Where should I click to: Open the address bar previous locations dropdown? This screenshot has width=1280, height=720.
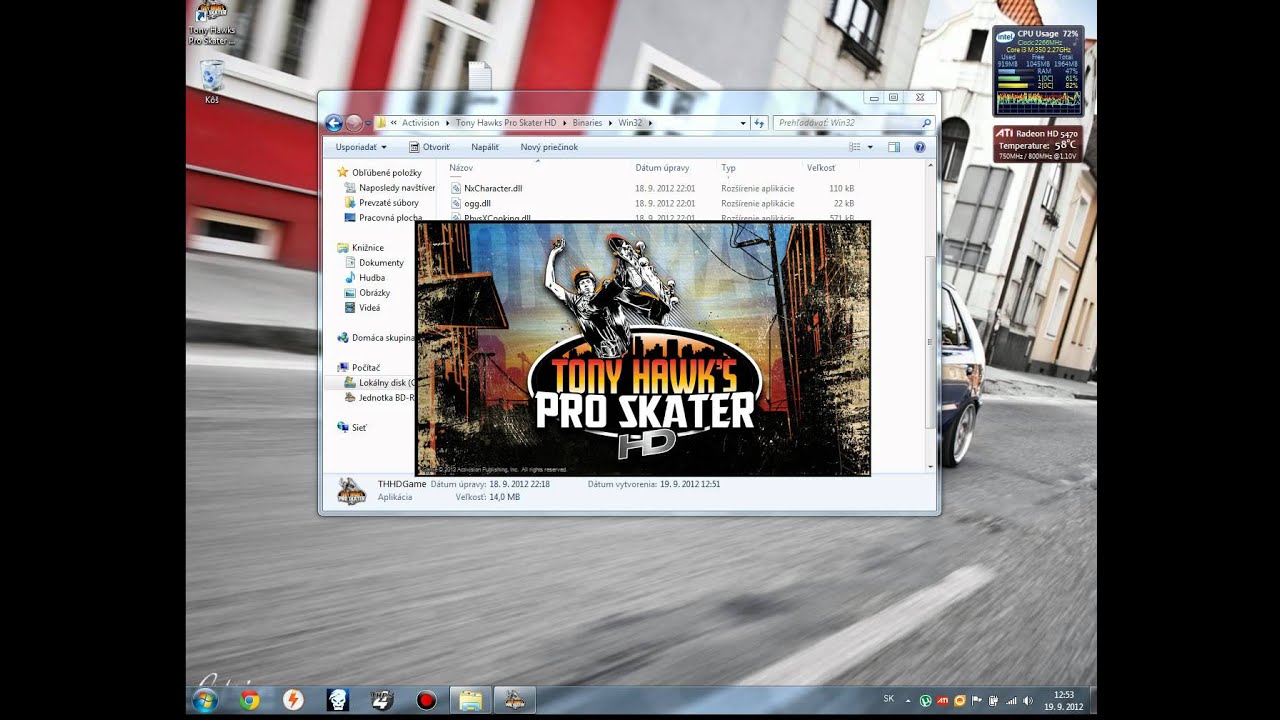point(743,123)
